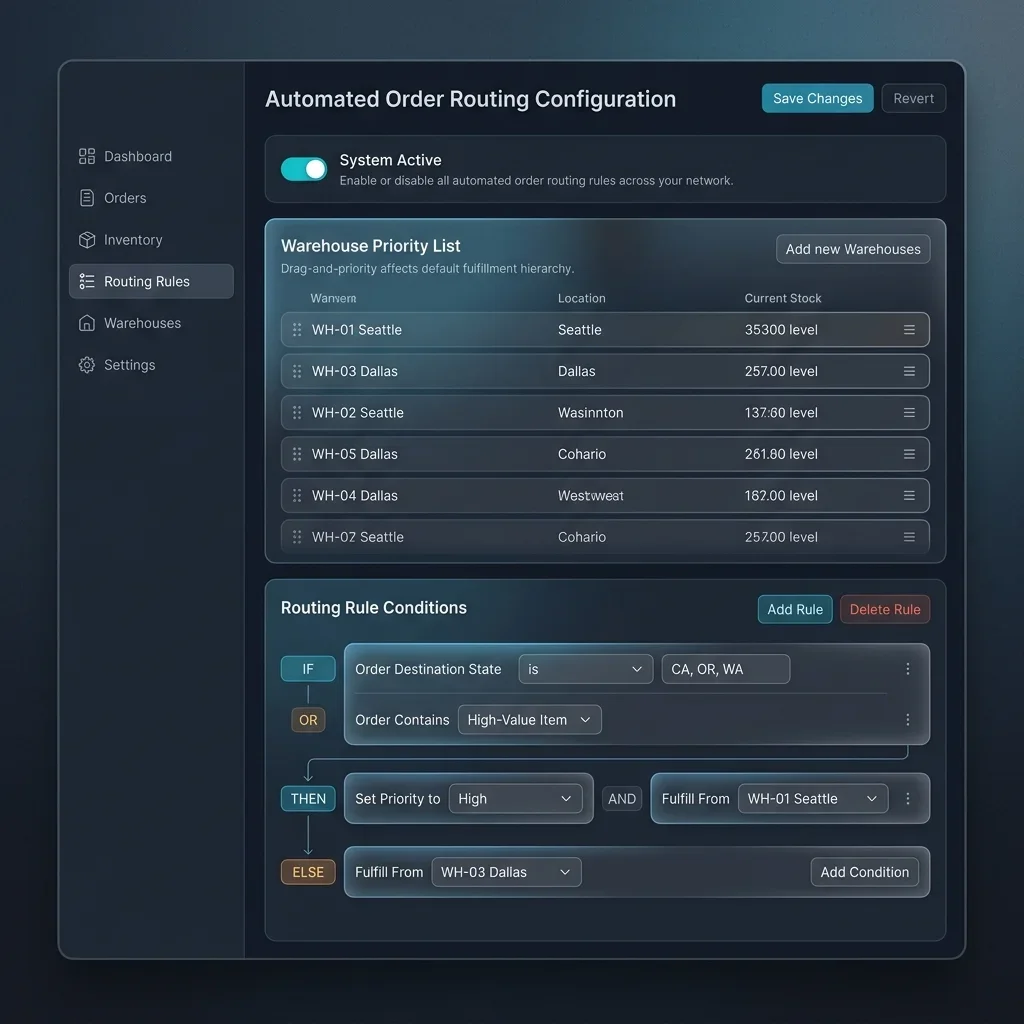Open options menu for Order Destination State condition
The width and height of the screenshot is (1024, 1024).
click(908, 669)
